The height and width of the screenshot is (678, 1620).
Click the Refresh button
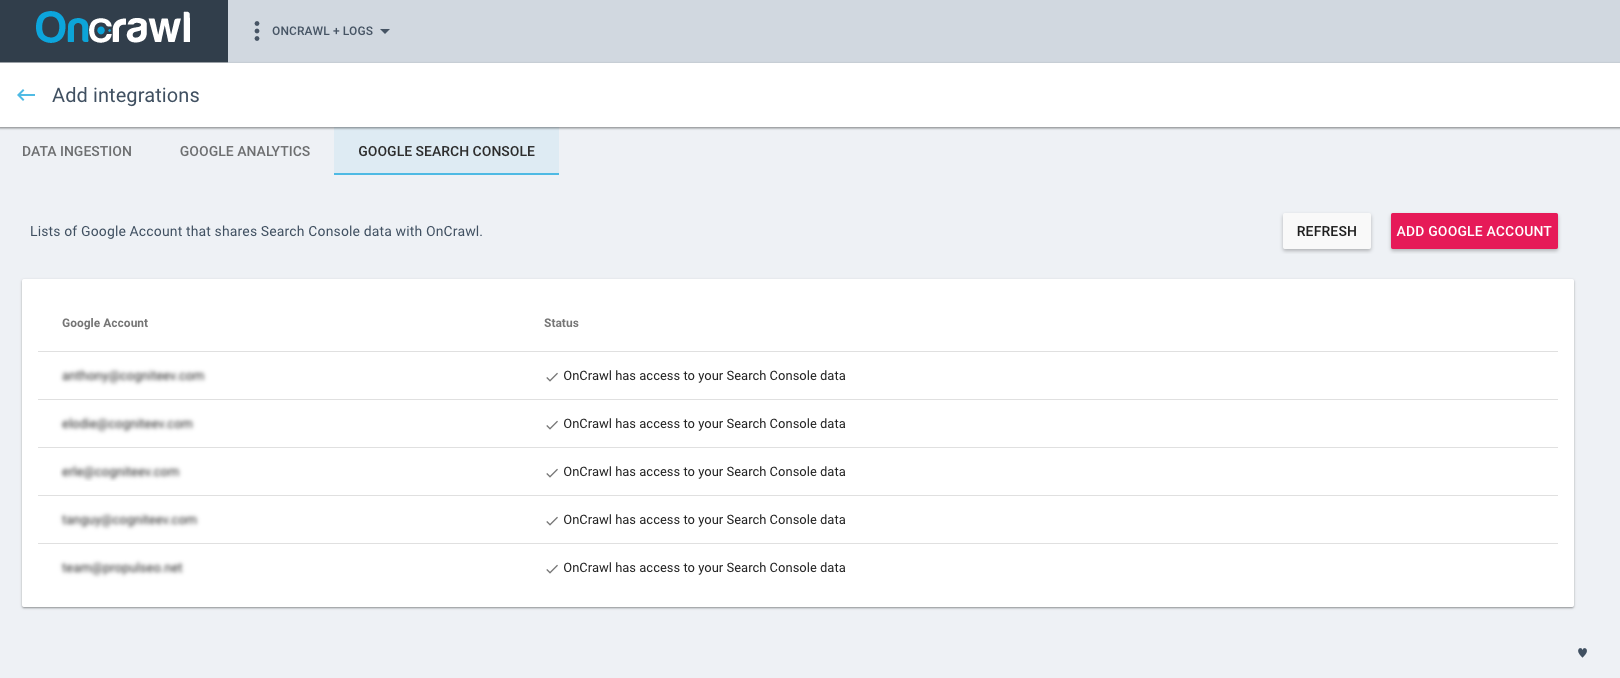click(1327, 231)
